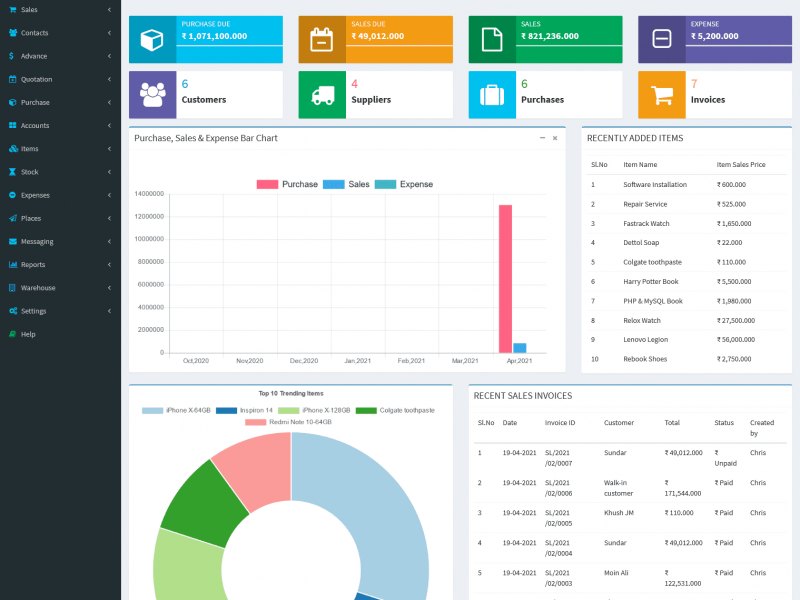The width and height of the screenshot is (800, 600).
Task: Click the blue Sales bar for Apr,2021
Action: click(x=519, y=348)
